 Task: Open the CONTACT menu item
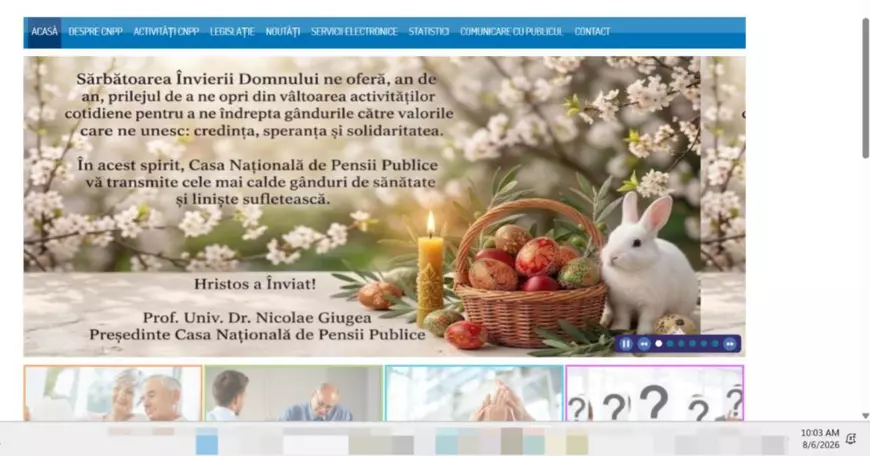592,32
